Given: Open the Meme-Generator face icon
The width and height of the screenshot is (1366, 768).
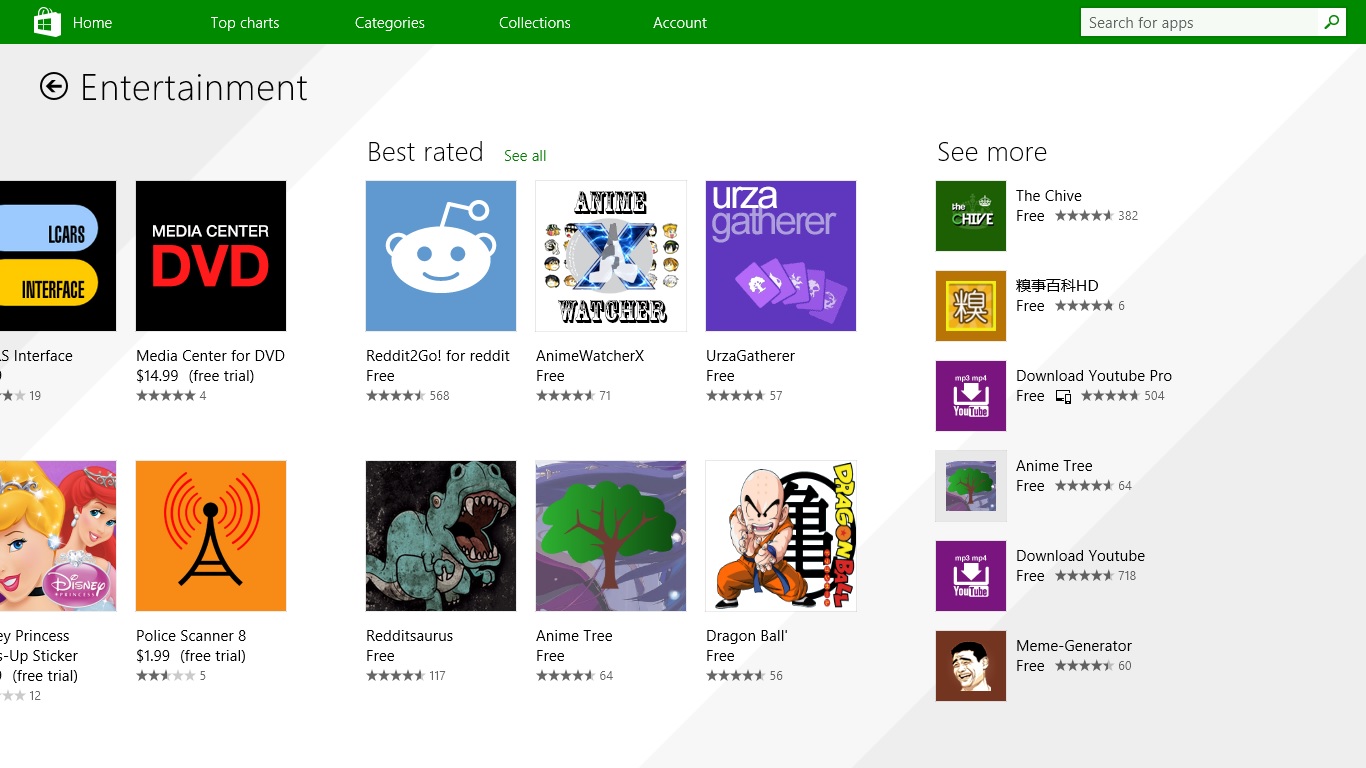Looking at the screenshot, I should (x=971, y=666).
